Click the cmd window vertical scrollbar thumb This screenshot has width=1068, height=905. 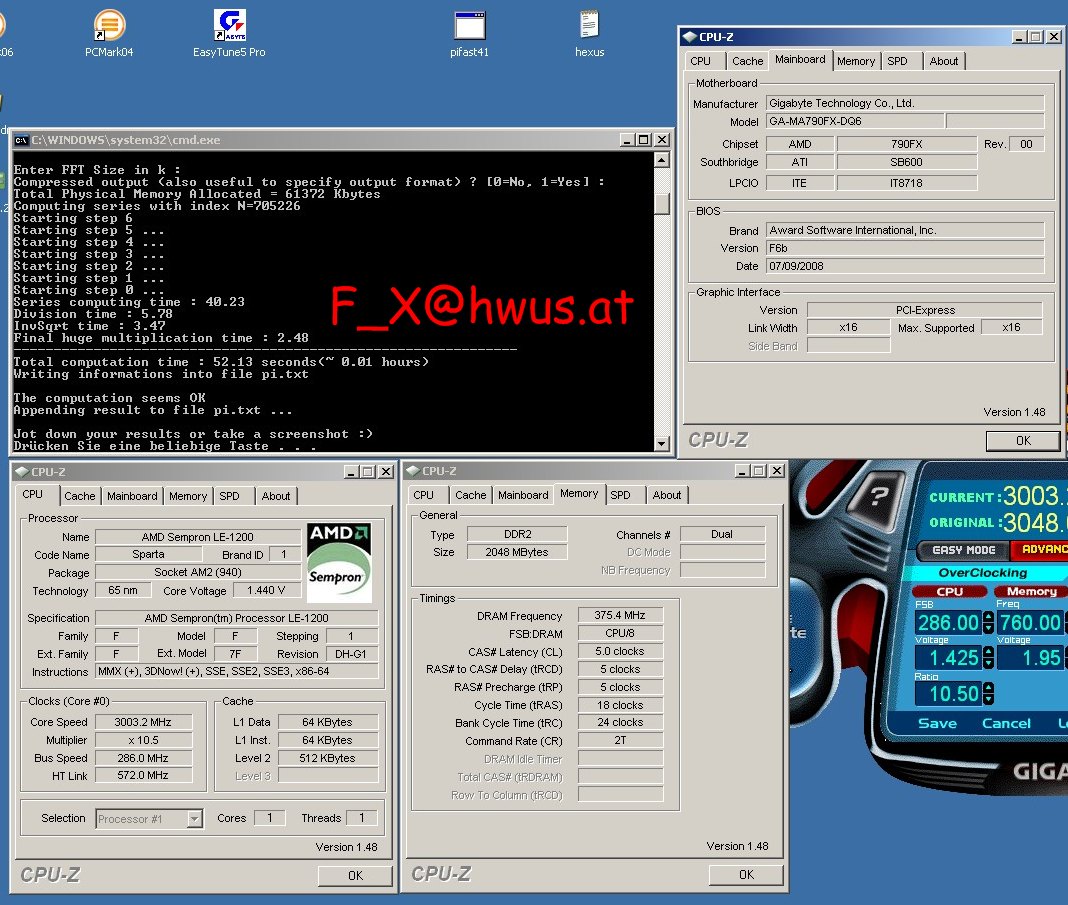tap(661, 203)
